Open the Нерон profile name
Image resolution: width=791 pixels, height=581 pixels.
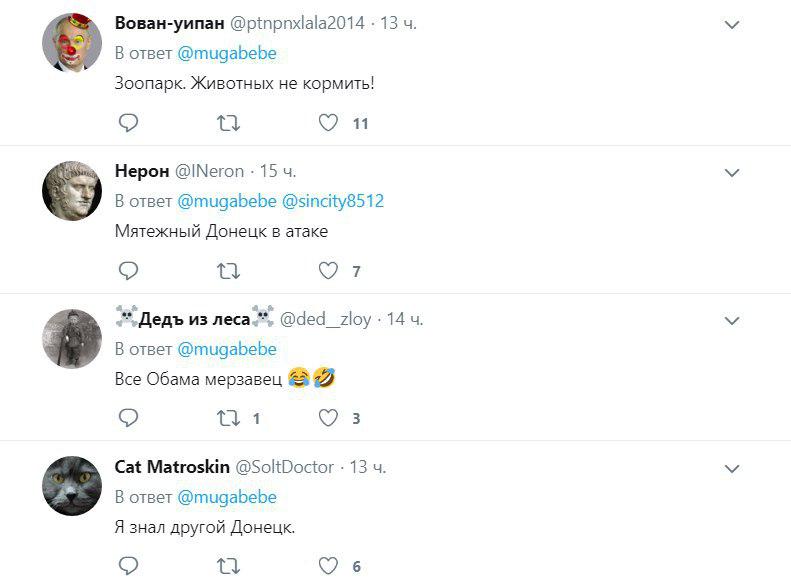pyautogui.click(x=142, y=172)
